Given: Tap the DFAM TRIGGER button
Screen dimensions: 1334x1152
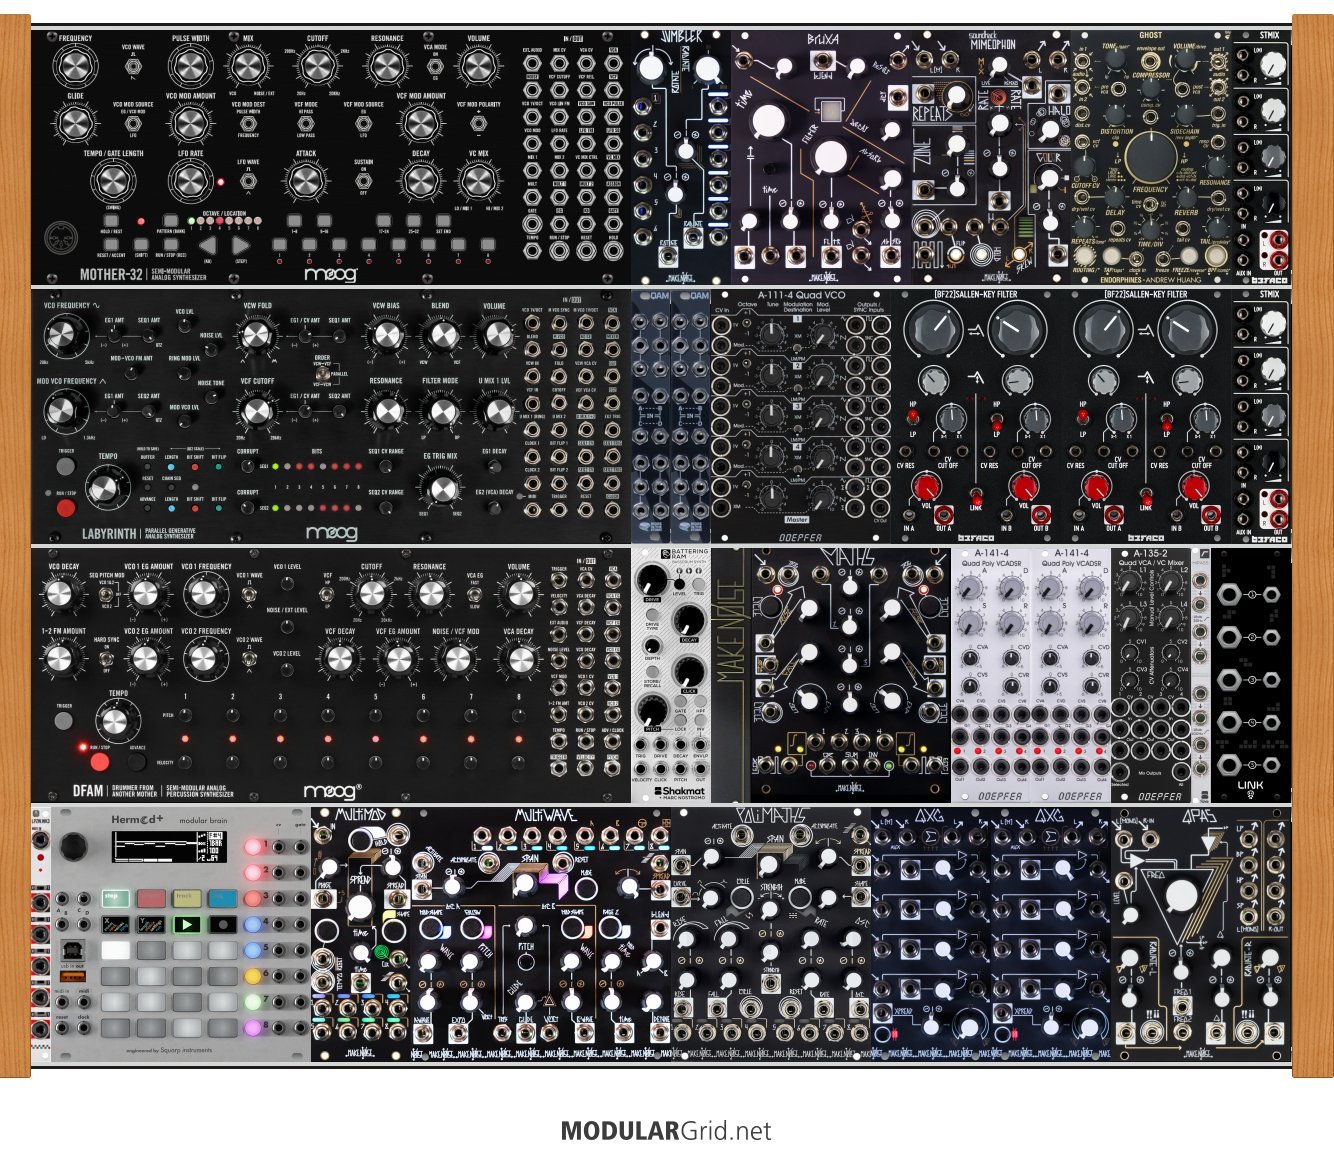Looking at the screenshot, I should click(x=64, y=719).
